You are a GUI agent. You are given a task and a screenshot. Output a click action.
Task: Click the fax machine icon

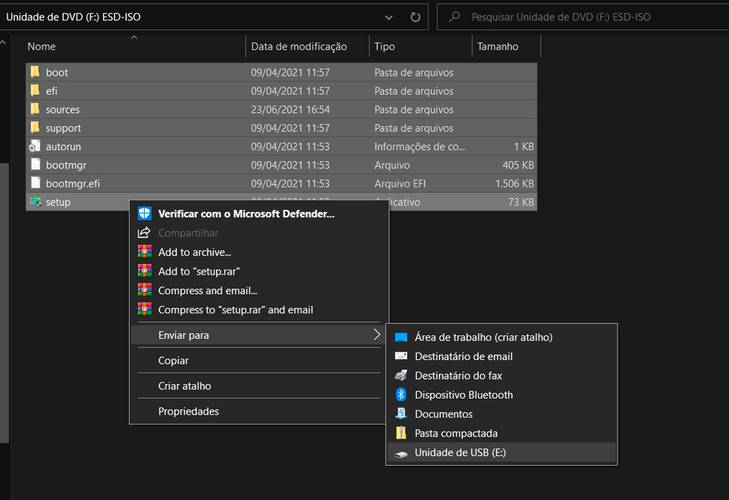[x=401, y=375]
